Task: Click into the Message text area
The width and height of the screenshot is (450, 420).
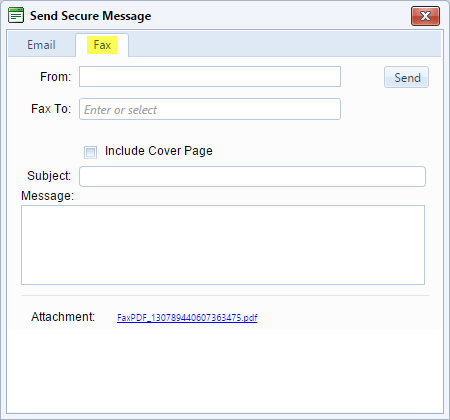Action: pos(223,245)
